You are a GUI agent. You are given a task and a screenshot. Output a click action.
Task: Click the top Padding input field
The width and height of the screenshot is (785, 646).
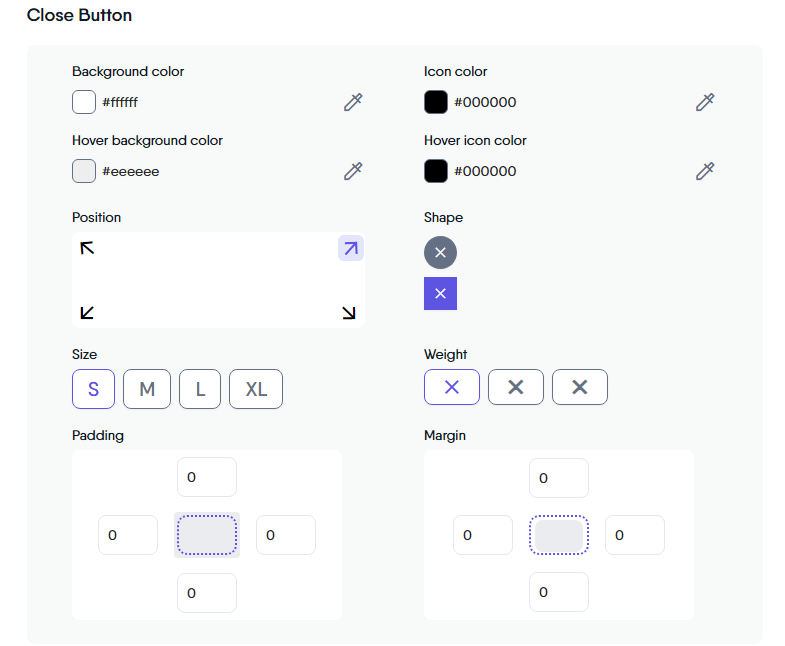point(207,477)
